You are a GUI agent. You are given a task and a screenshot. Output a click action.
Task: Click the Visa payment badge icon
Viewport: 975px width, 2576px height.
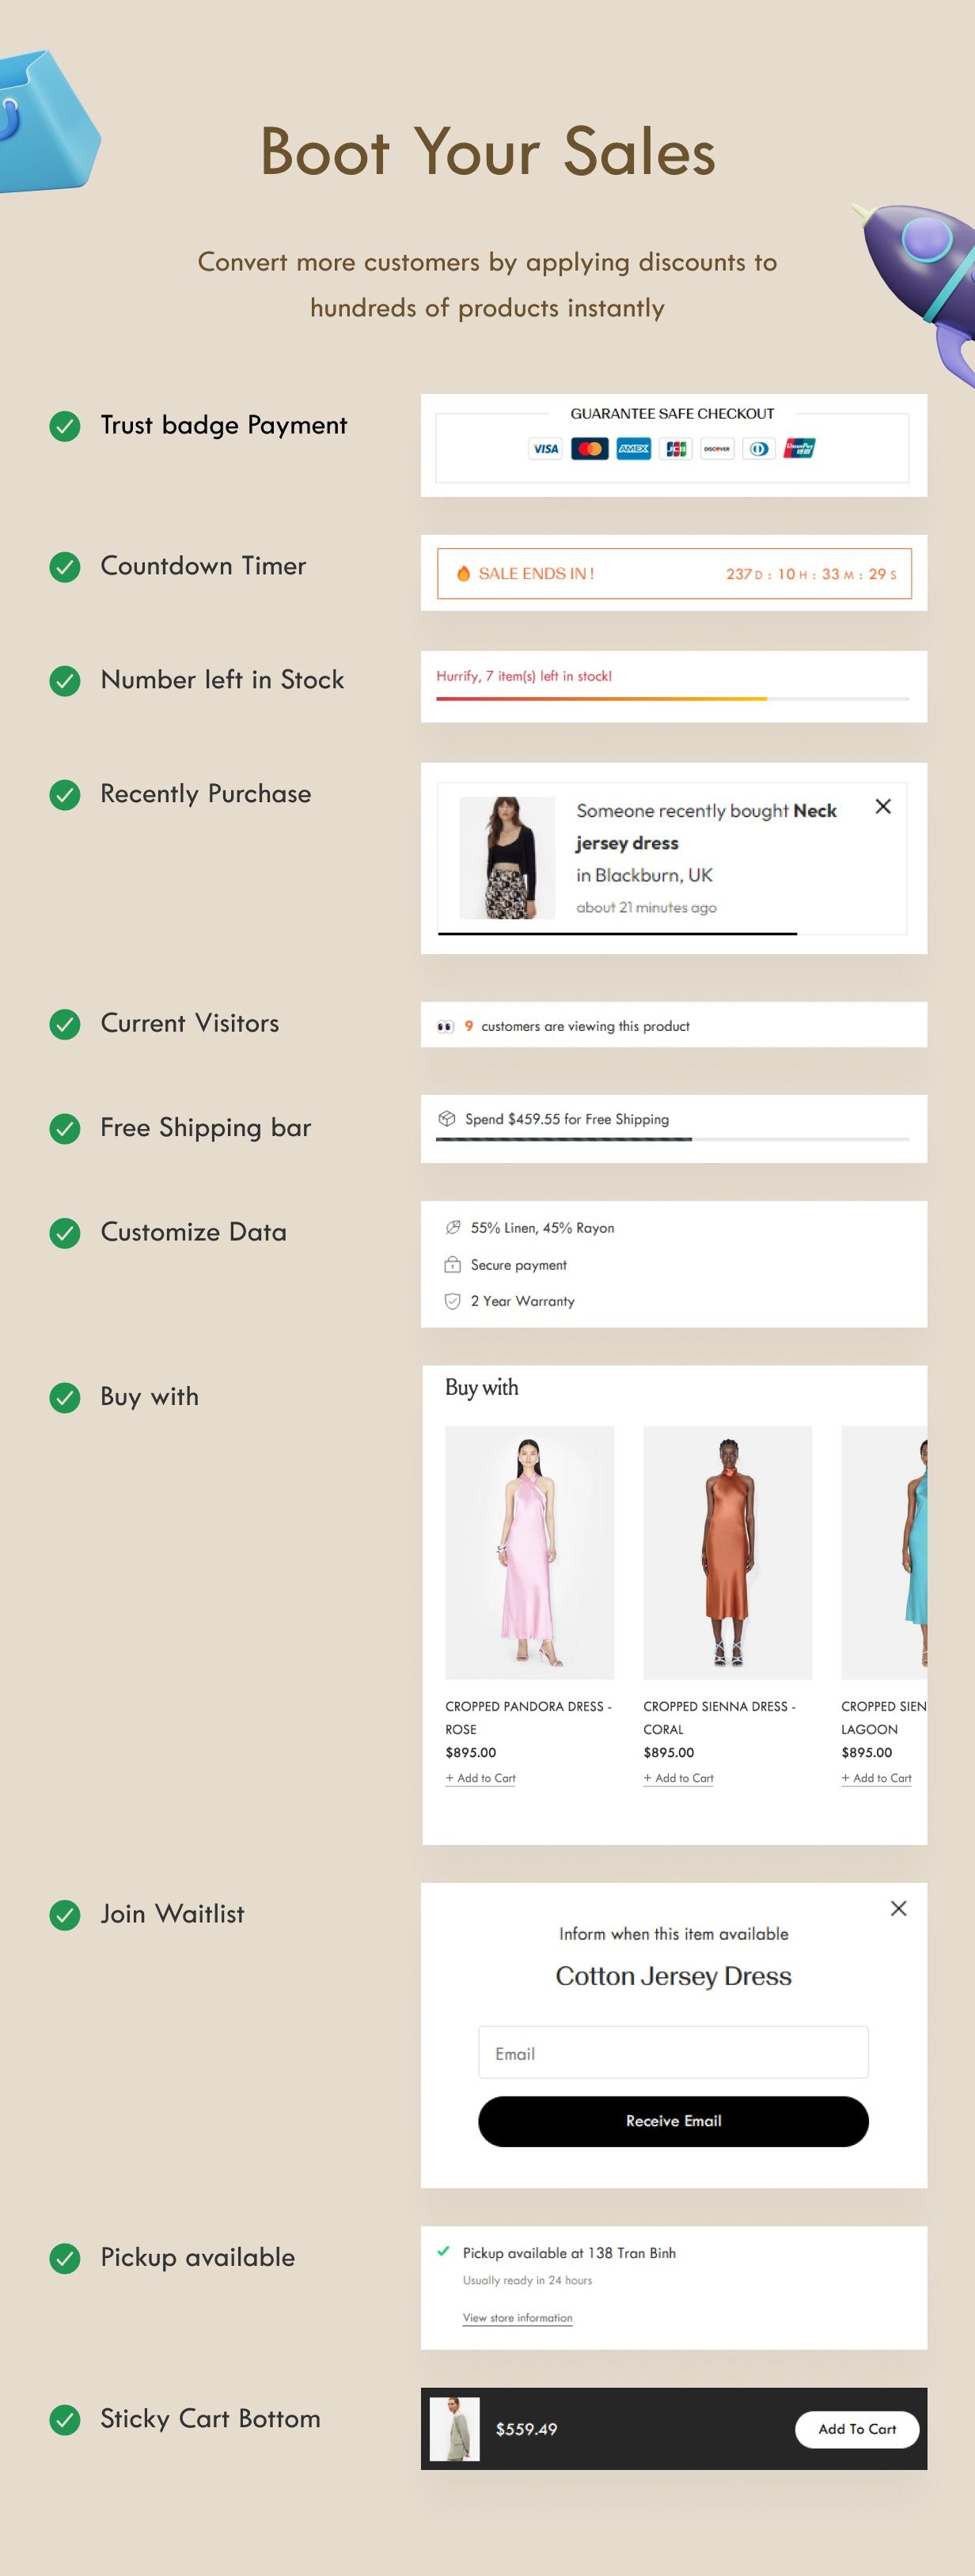point(545,449)
